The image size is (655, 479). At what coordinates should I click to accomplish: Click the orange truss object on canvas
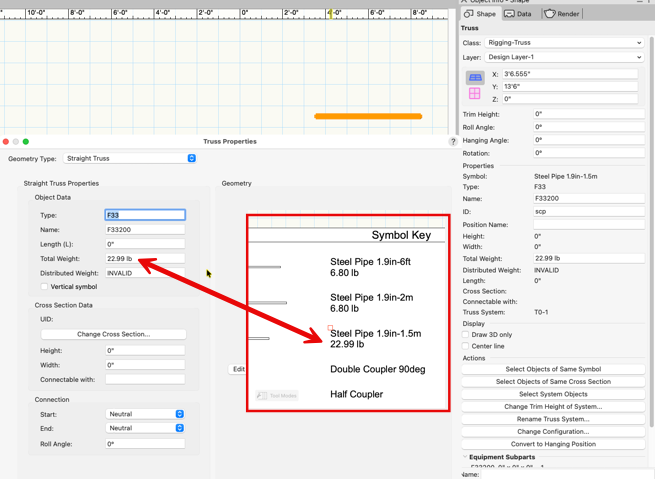coord(368,116)
